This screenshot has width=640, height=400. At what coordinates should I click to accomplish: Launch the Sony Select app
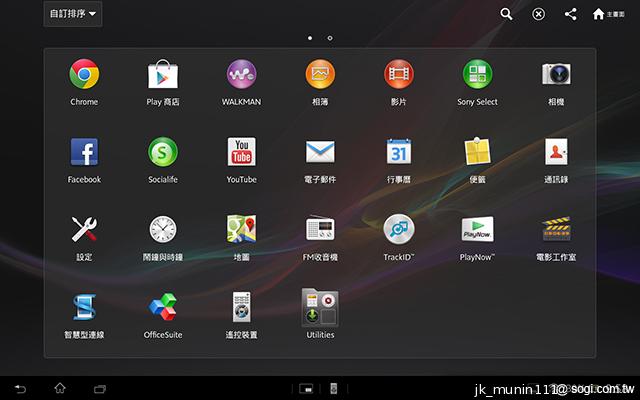(478, 74)
